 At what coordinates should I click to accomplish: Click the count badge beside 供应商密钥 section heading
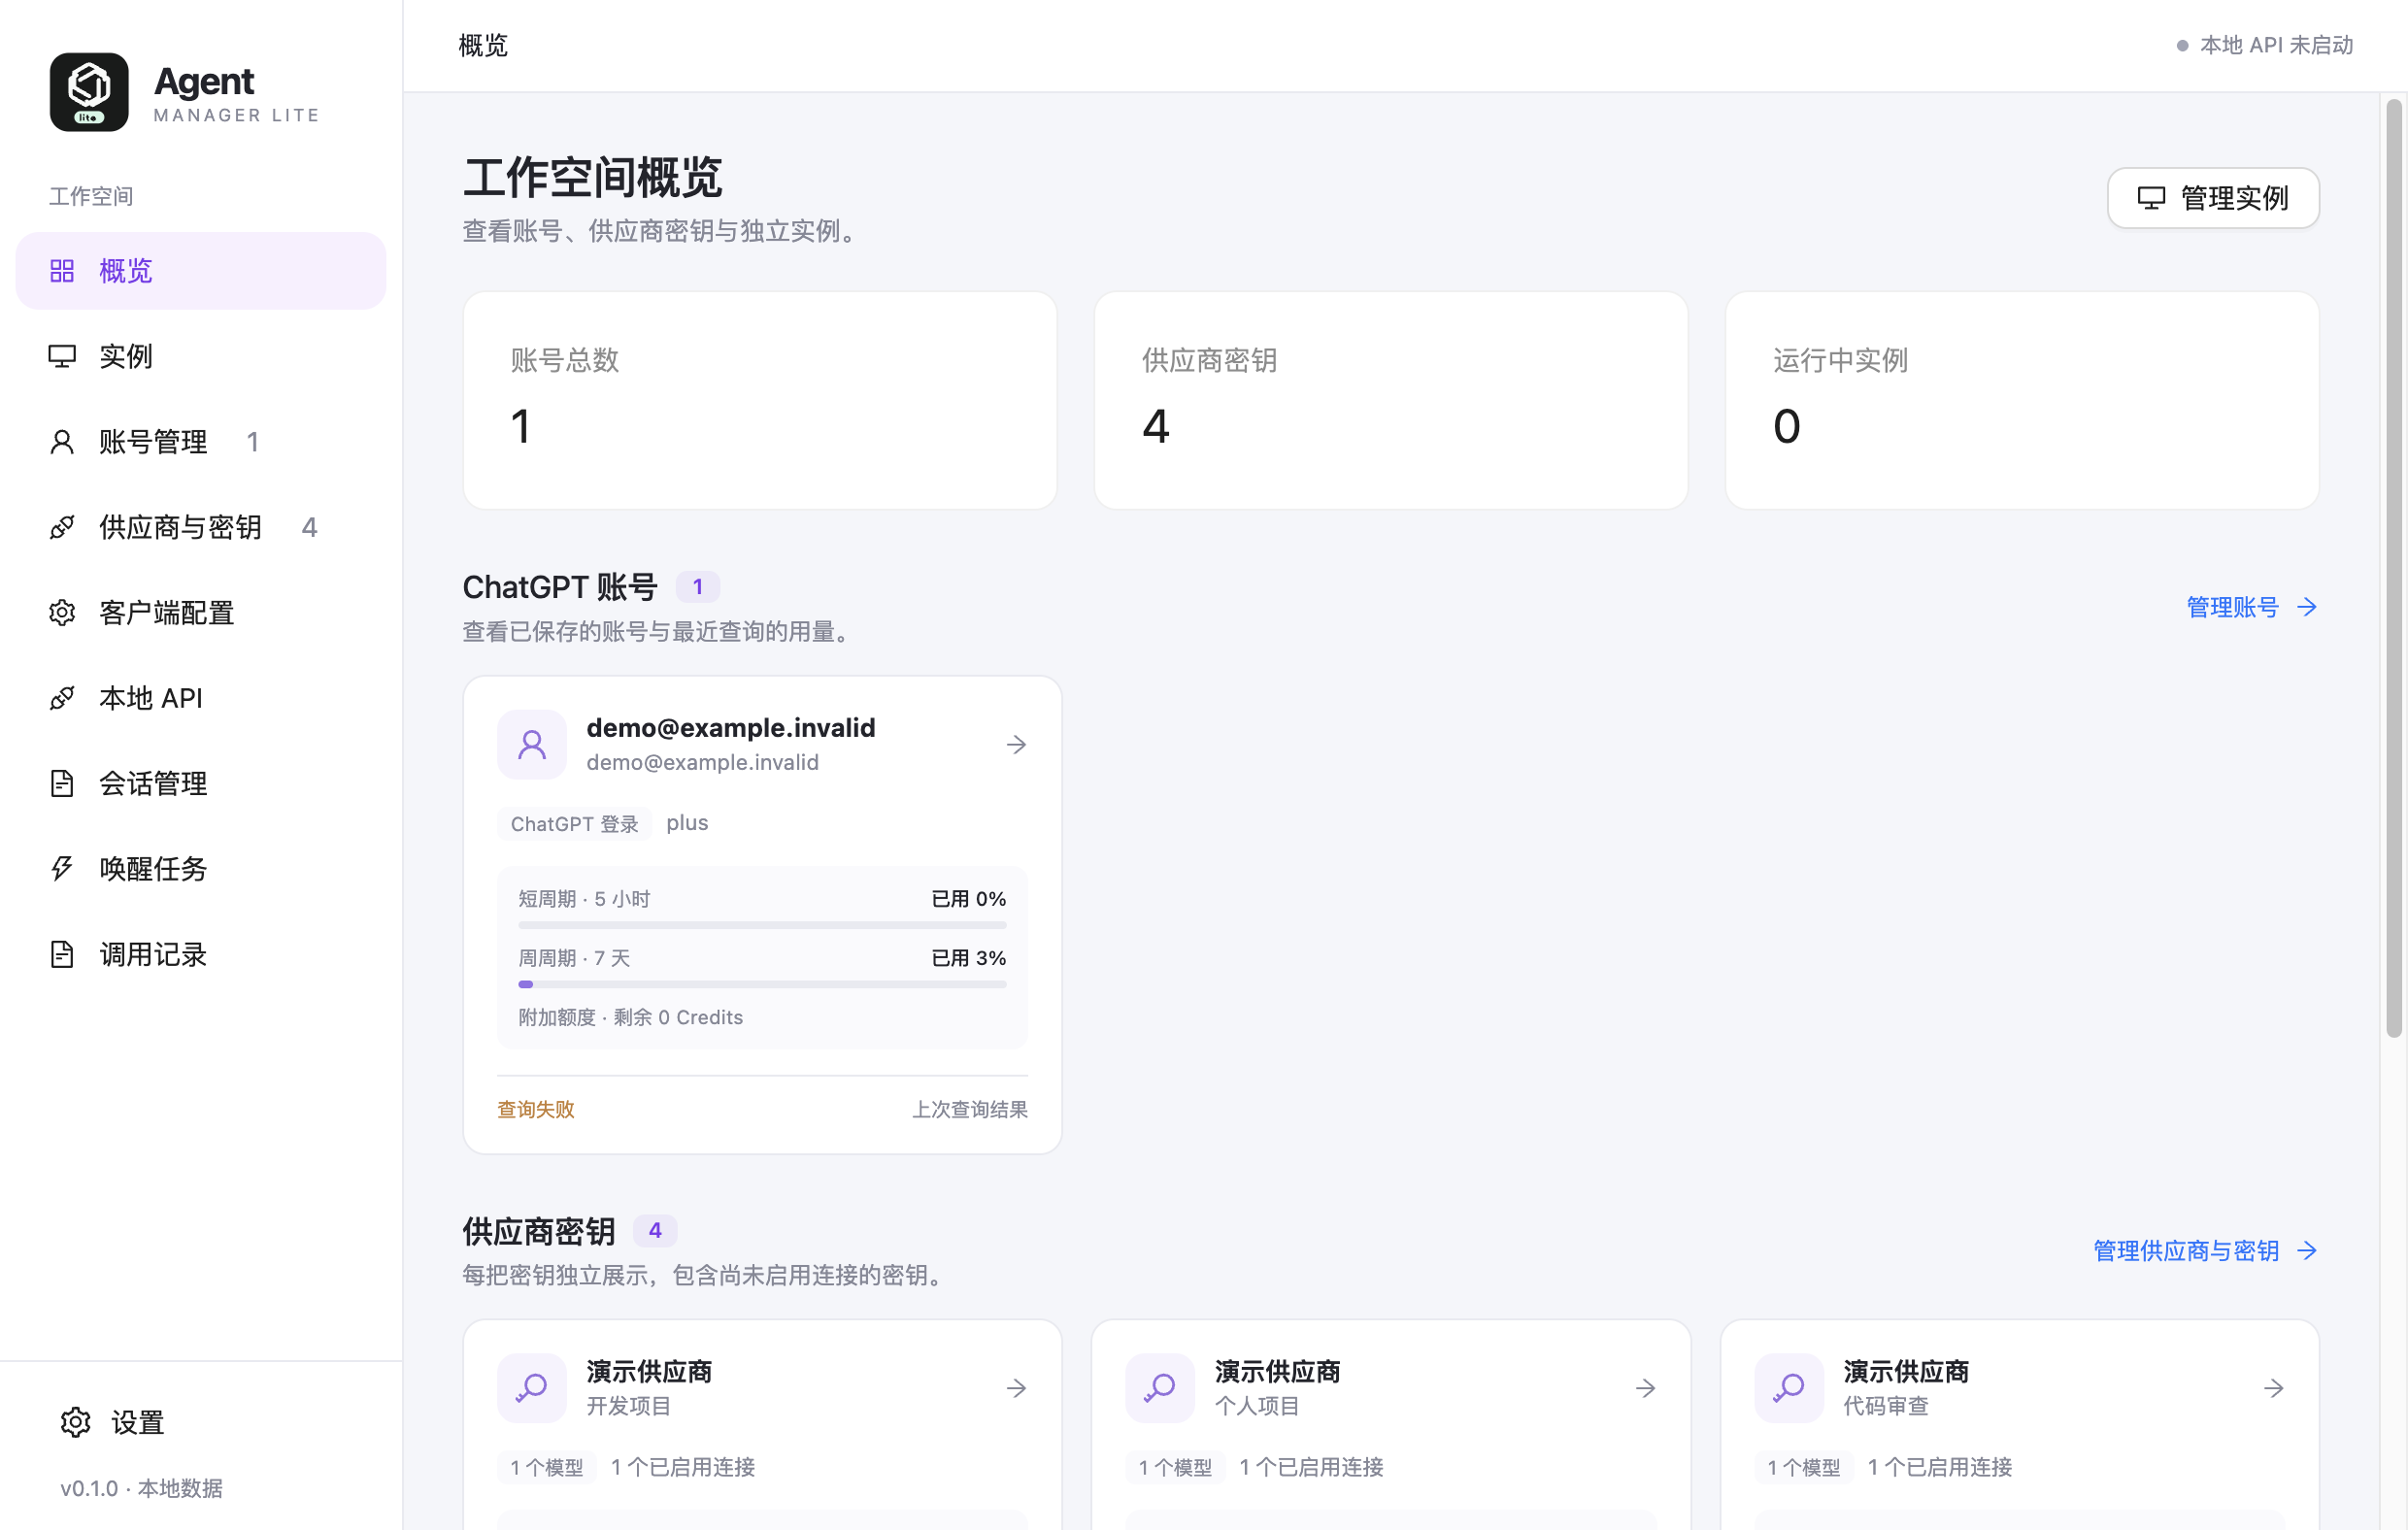(655, 1231)
